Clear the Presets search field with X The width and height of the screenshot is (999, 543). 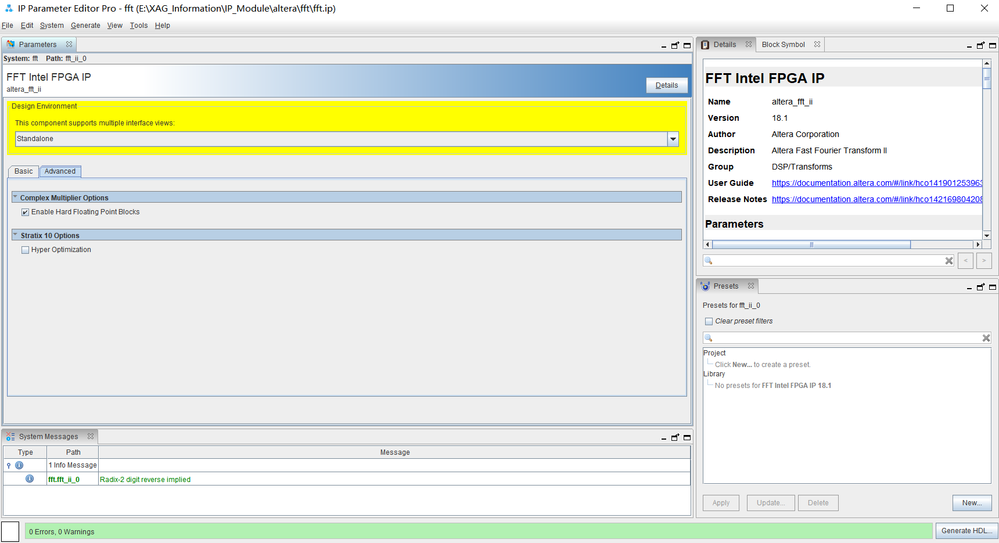[986, 338]
